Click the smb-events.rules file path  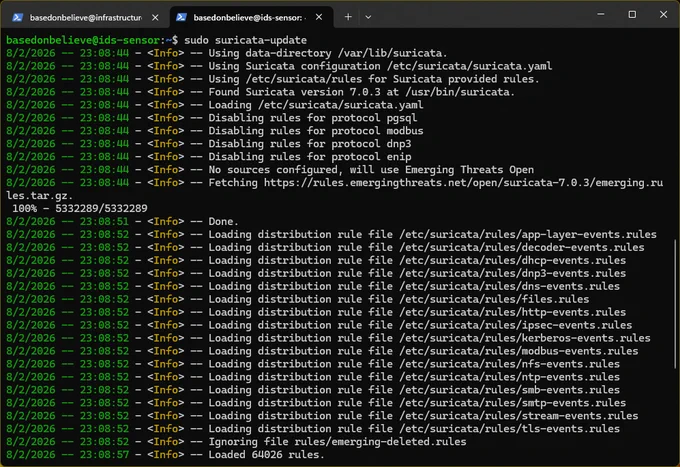pyautogui.click(x=510, y=390)
